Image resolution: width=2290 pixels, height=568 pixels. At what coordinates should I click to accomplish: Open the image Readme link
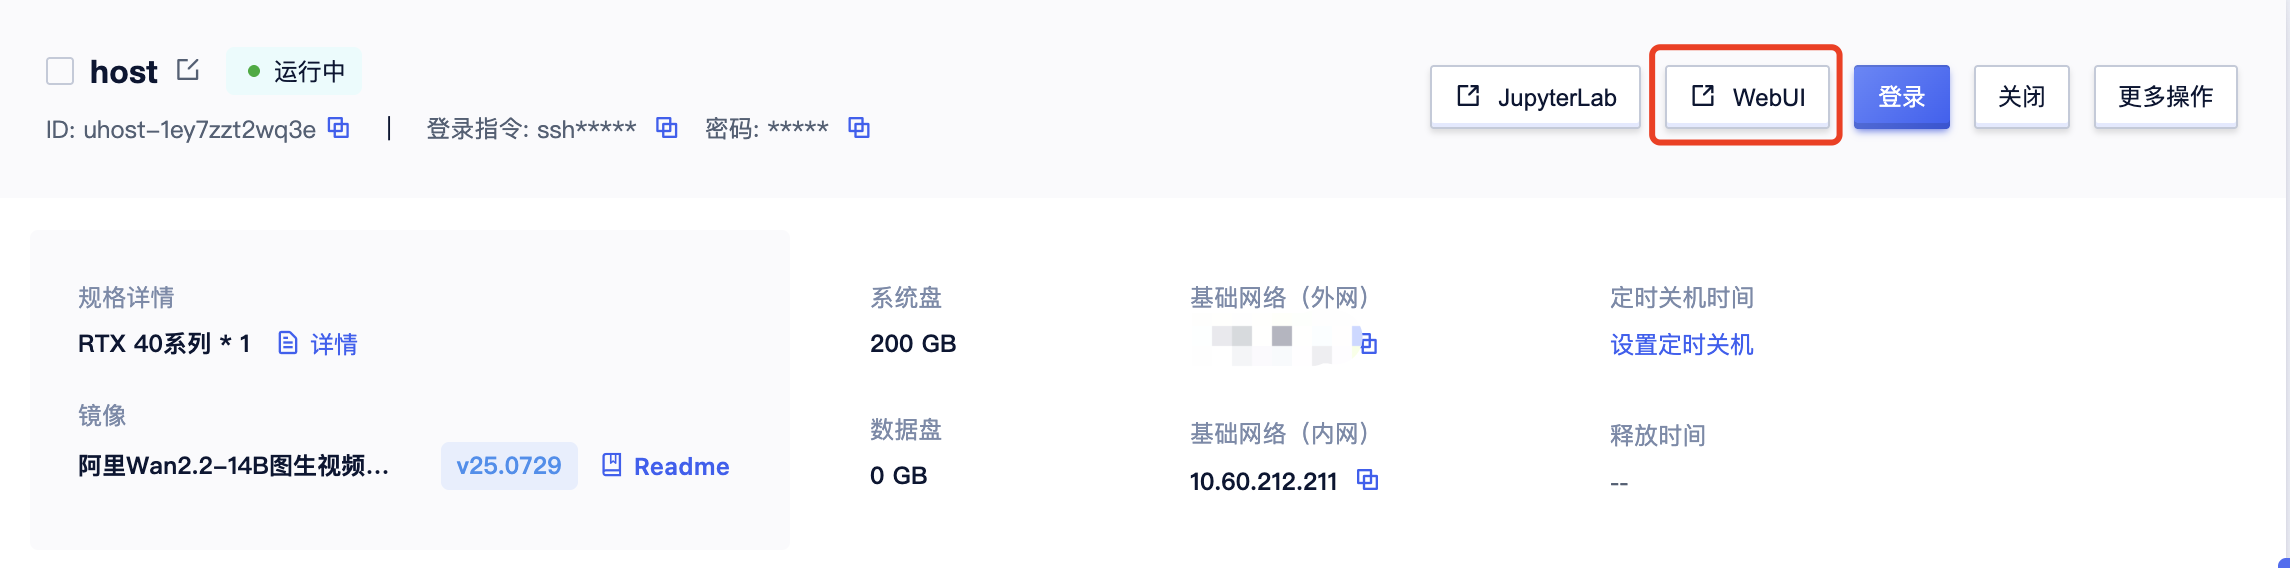681,466
